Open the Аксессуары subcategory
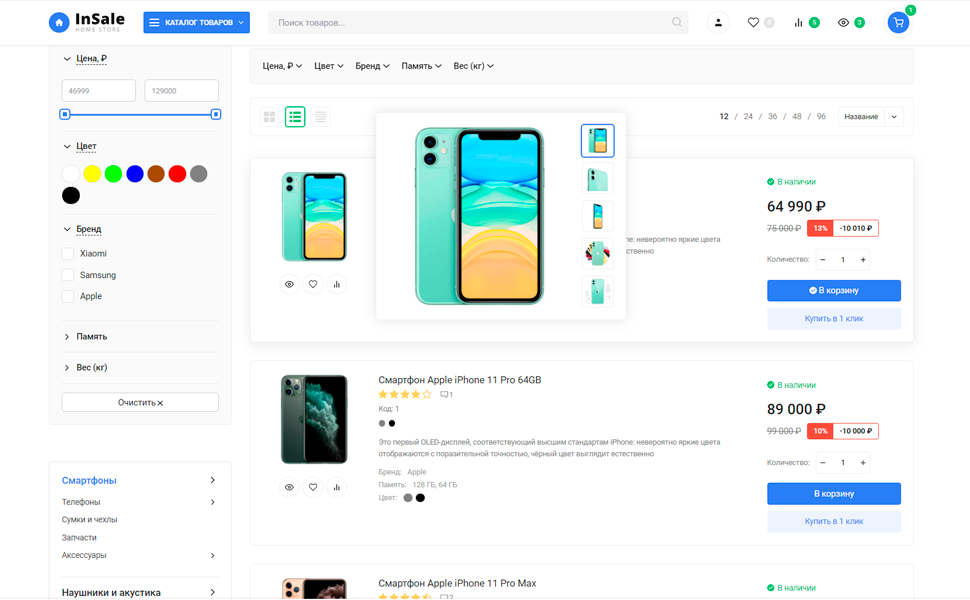 pos(84,555)
